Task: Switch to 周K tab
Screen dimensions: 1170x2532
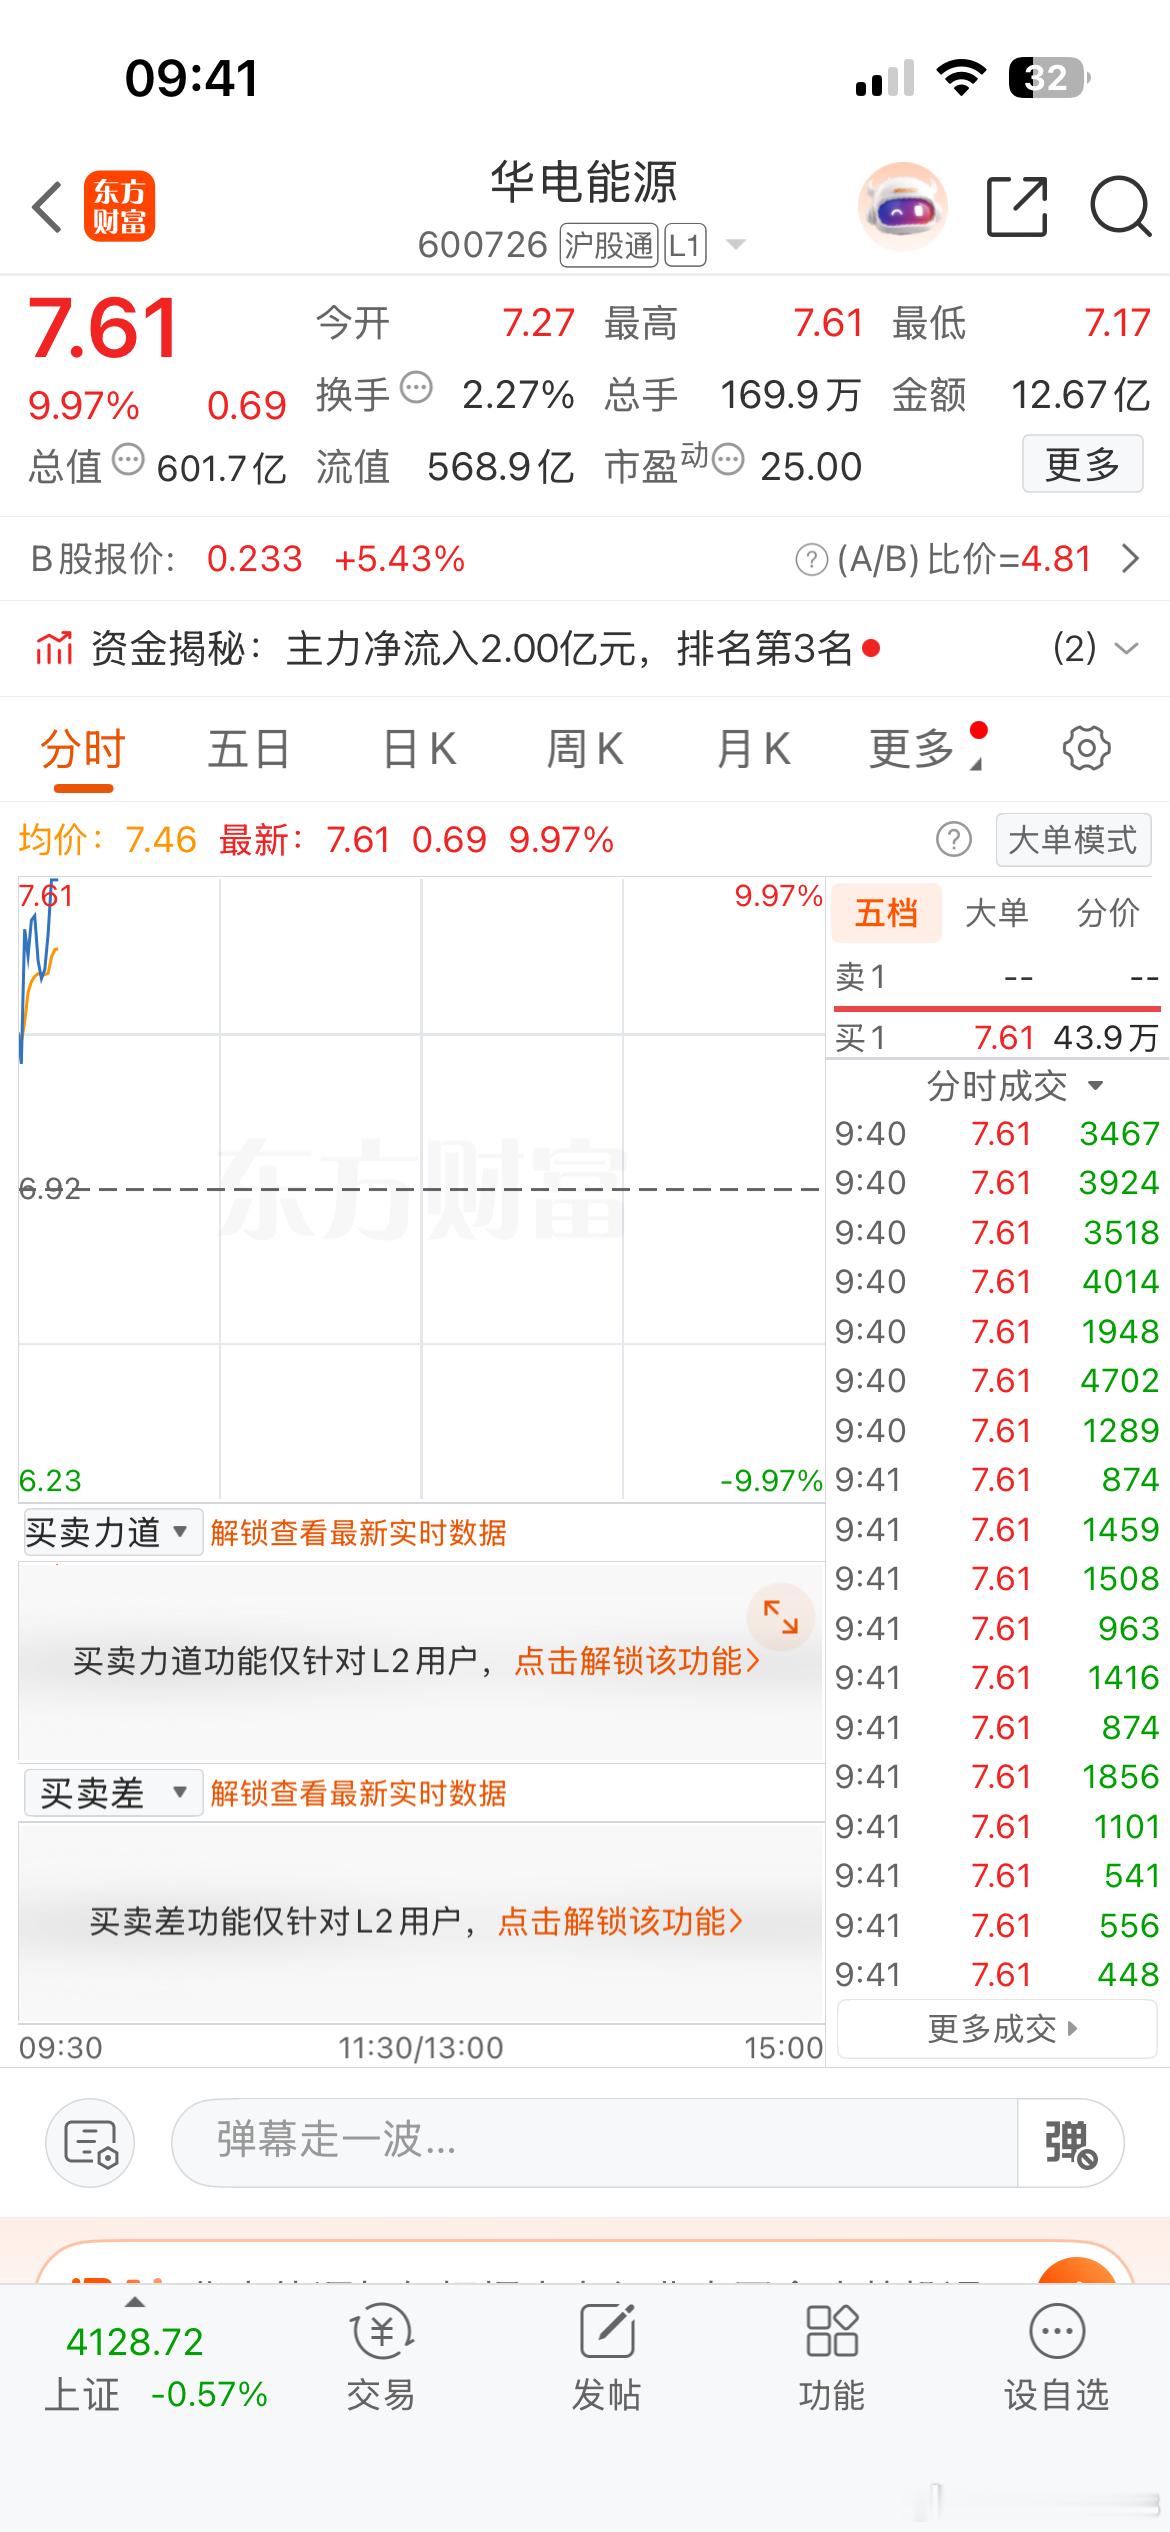Action: pyautogui.click(x=585, y=749)
